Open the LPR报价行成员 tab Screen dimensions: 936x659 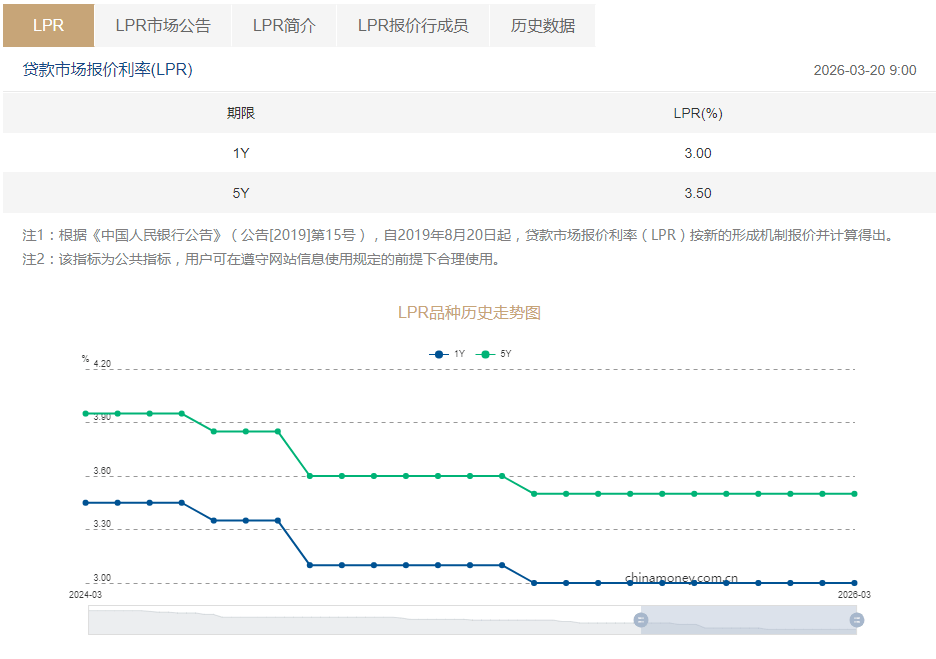pyautogui.click(x=413, y=25)
